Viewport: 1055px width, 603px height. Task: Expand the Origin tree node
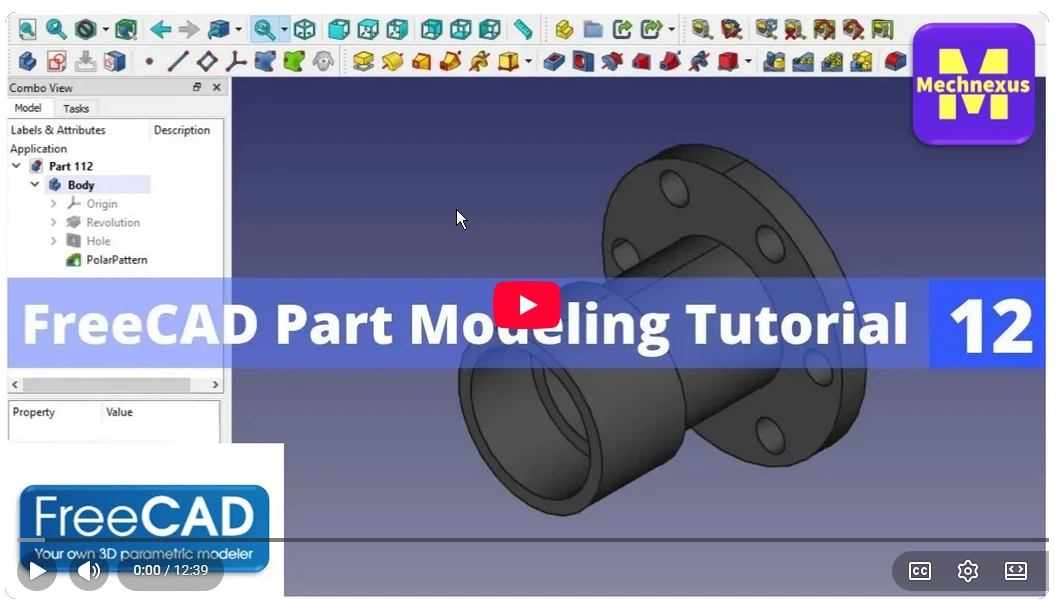coord(54,203)
